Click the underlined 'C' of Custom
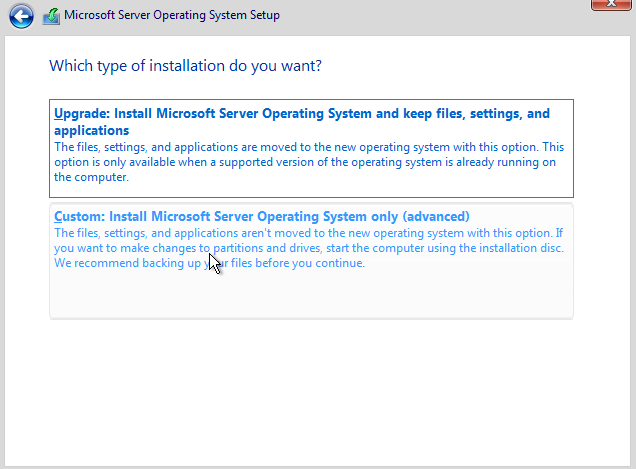Viewport: 636px width, 469px height. click(x=58, y=216)
